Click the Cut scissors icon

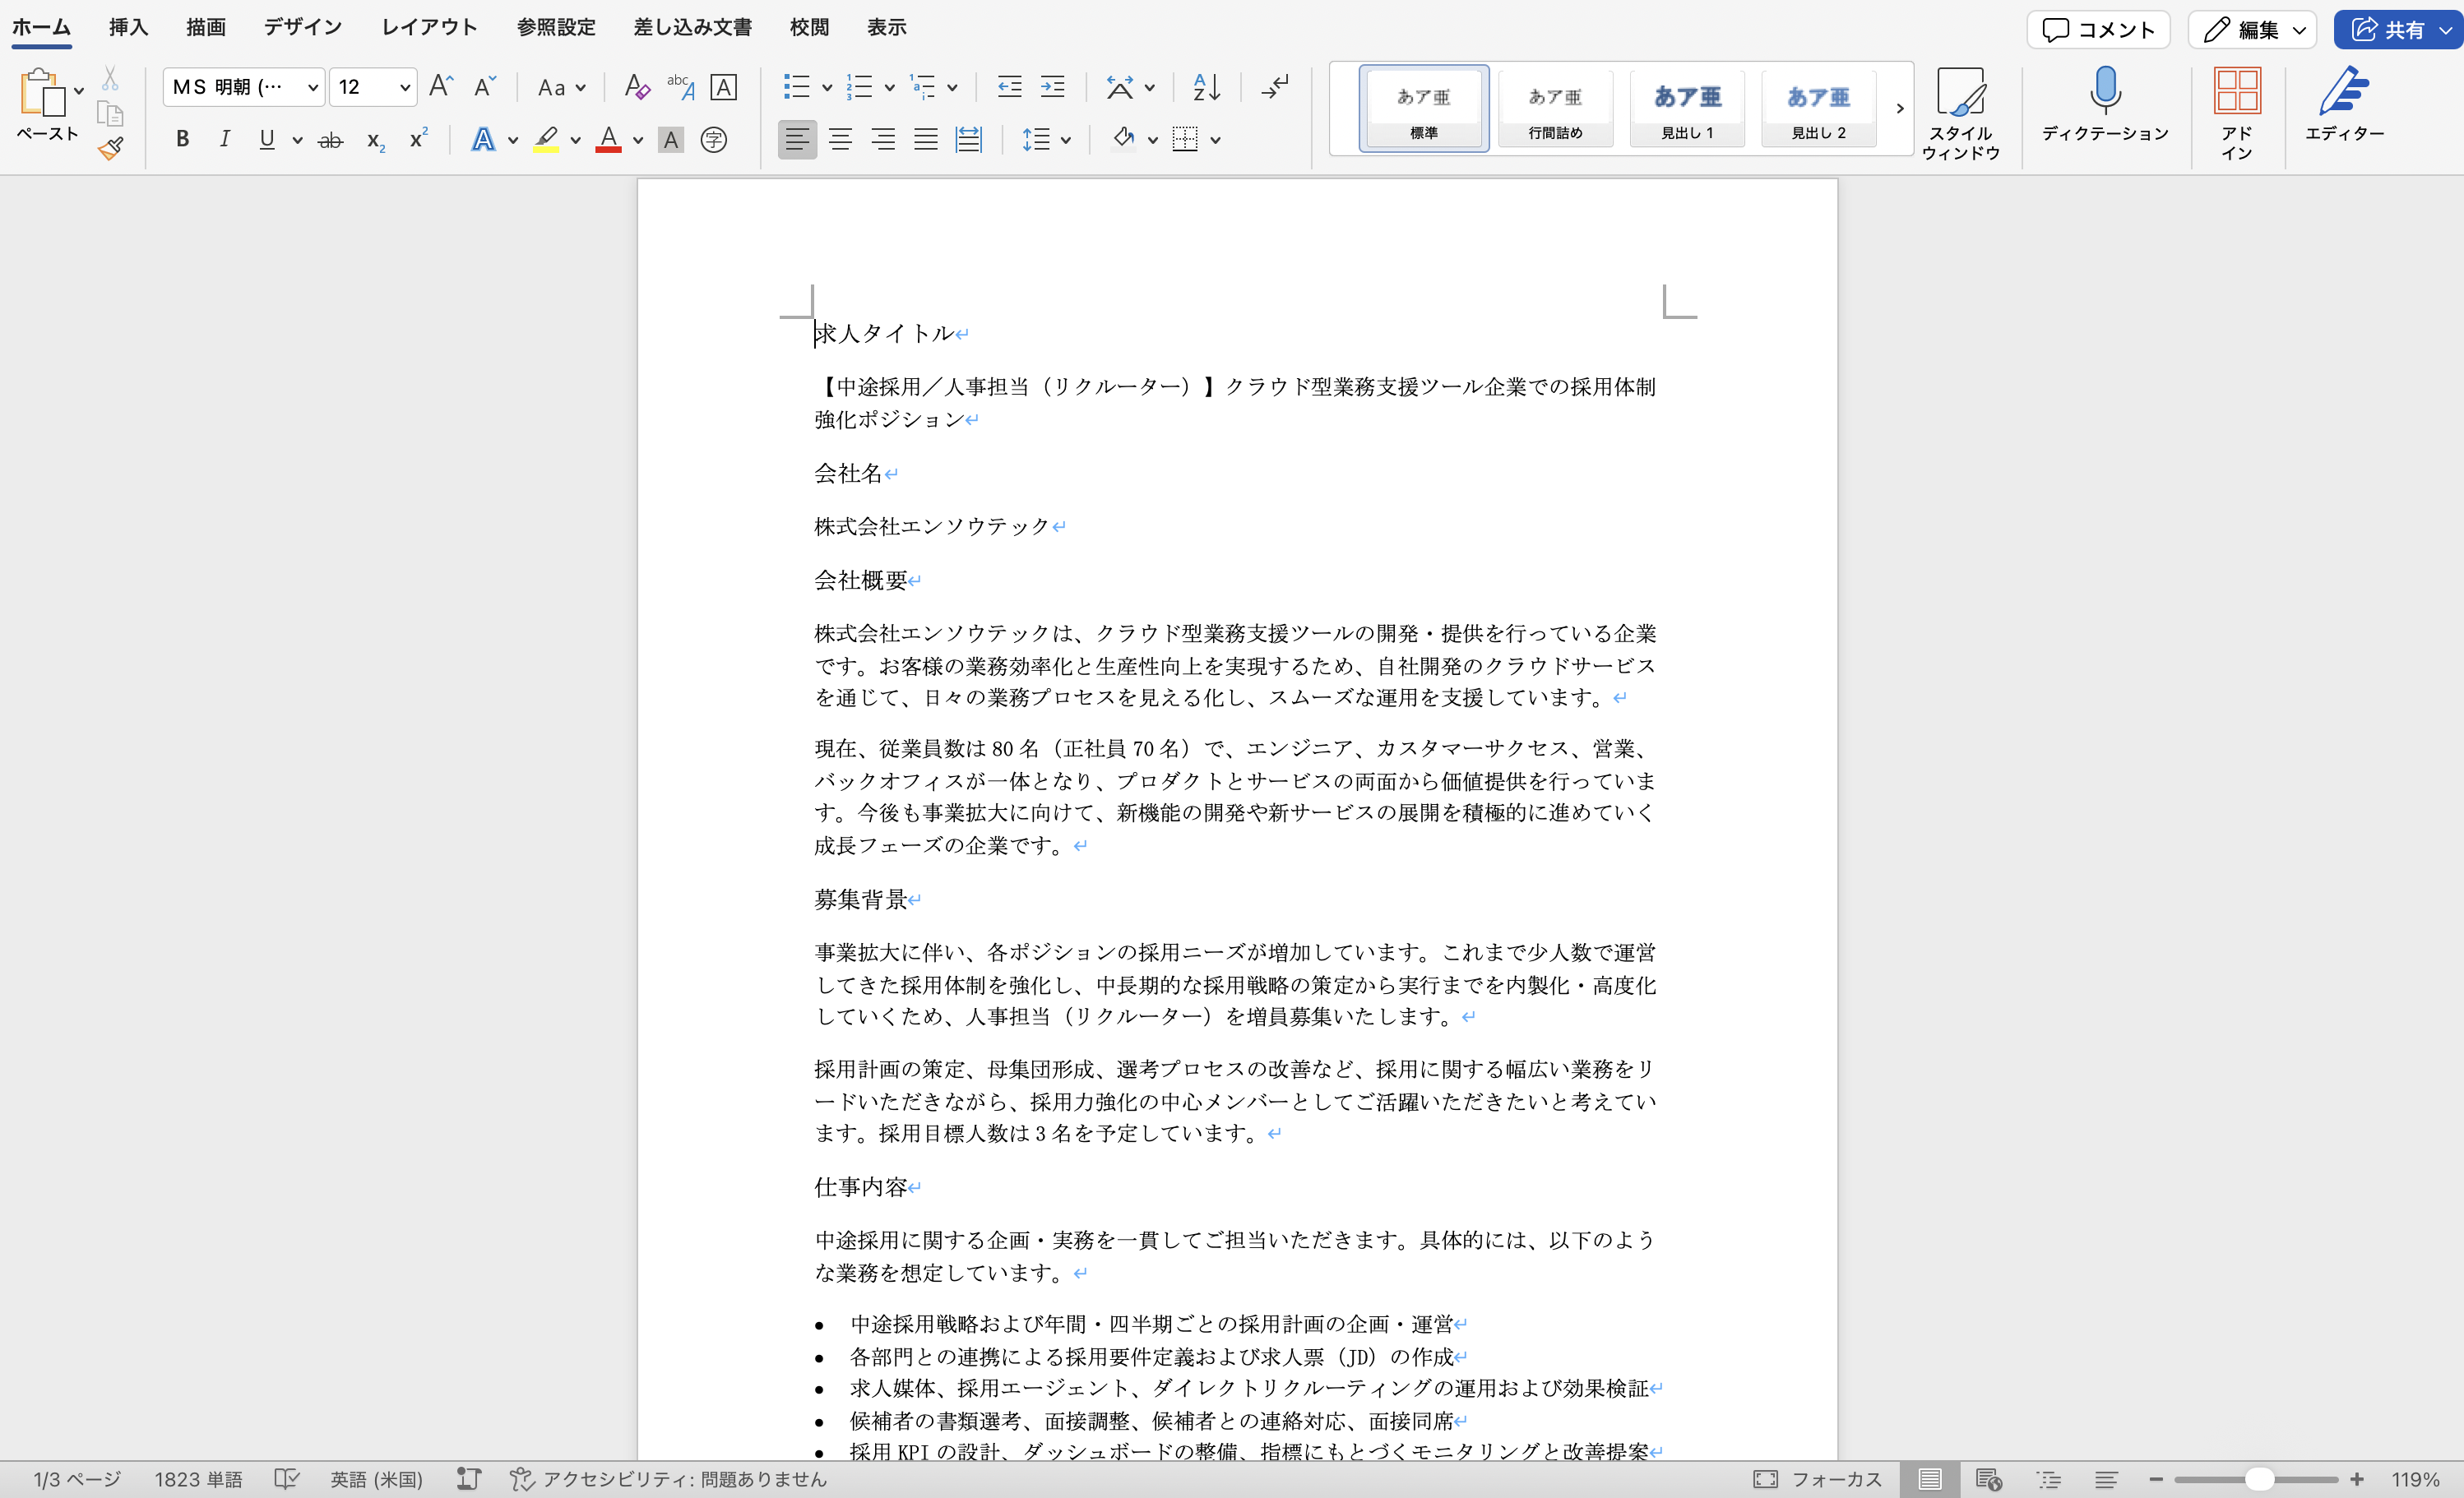click(110, 78)
